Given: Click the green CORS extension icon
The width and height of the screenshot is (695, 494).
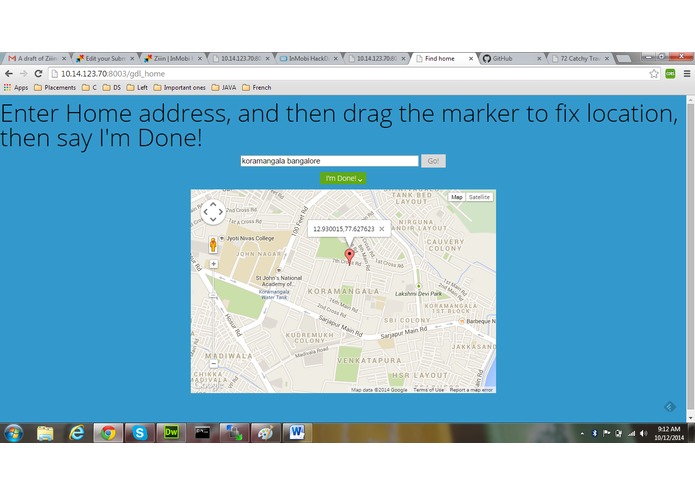Looking at the screenshot, I should [670, 74].
